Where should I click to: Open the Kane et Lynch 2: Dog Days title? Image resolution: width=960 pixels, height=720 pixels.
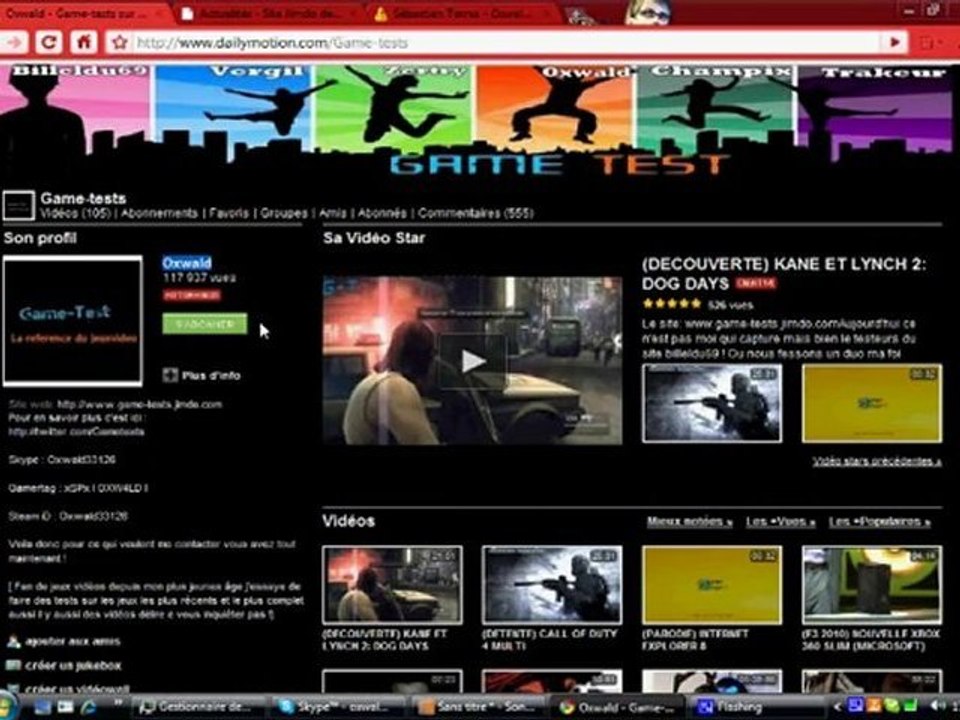[x=784, y=274]
